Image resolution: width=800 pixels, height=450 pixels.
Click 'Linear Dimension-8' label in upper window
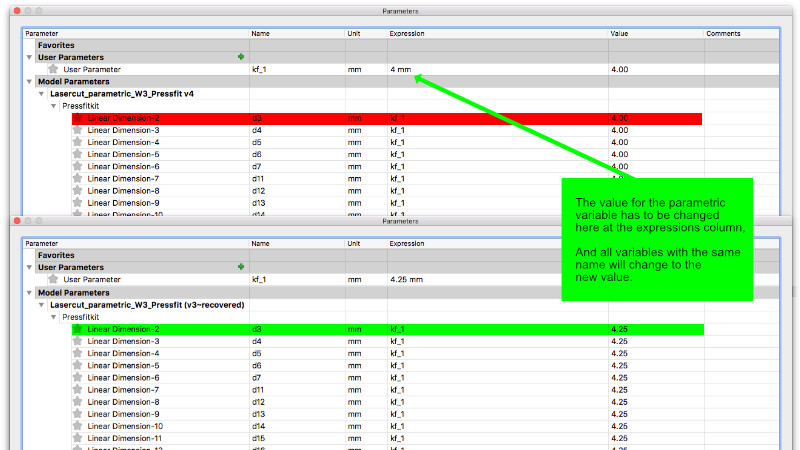tap(123, 191)
